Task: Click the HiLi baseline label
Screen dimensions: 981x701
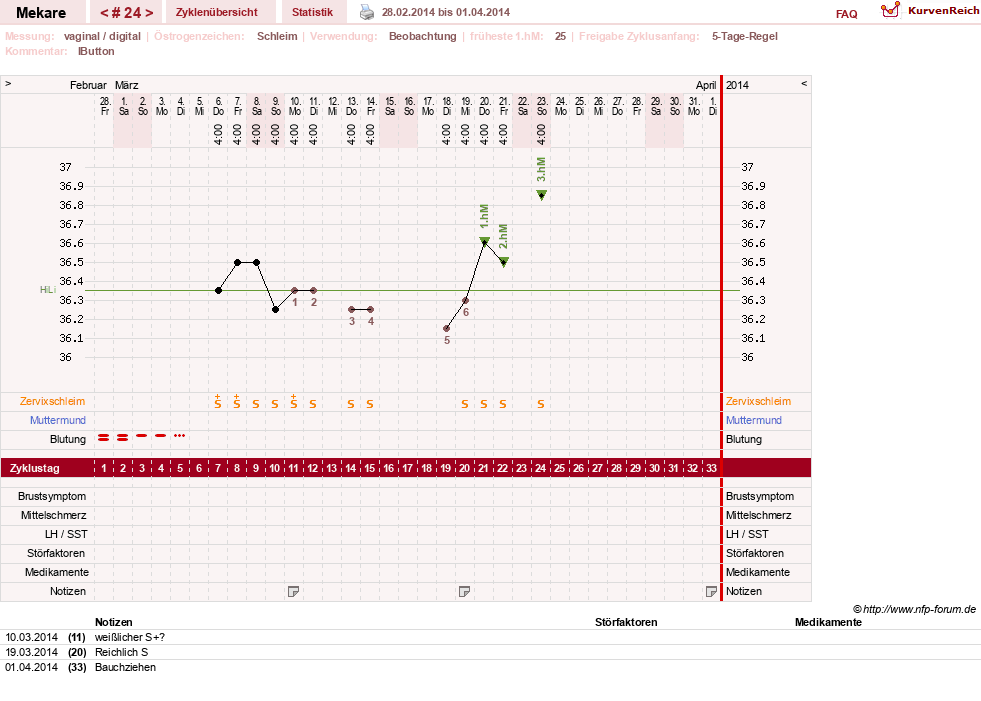Action: (48, 290)
